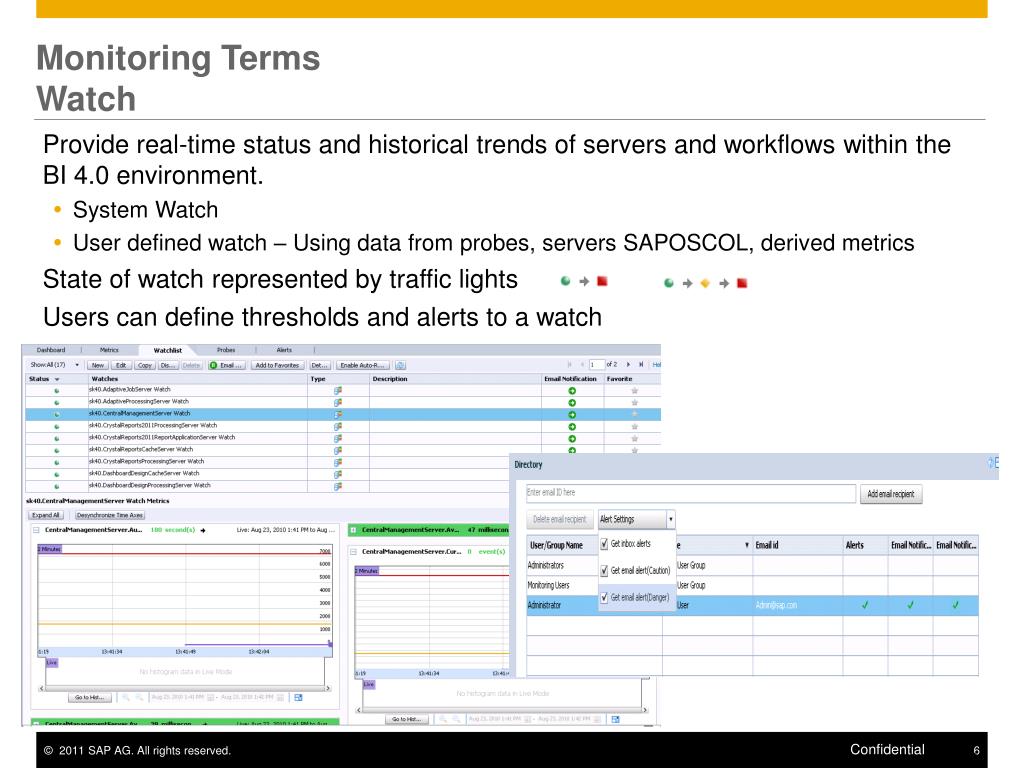
Task: Collapse the CentralManagementServer.Cur... events panel
Action: coord(353,552)
